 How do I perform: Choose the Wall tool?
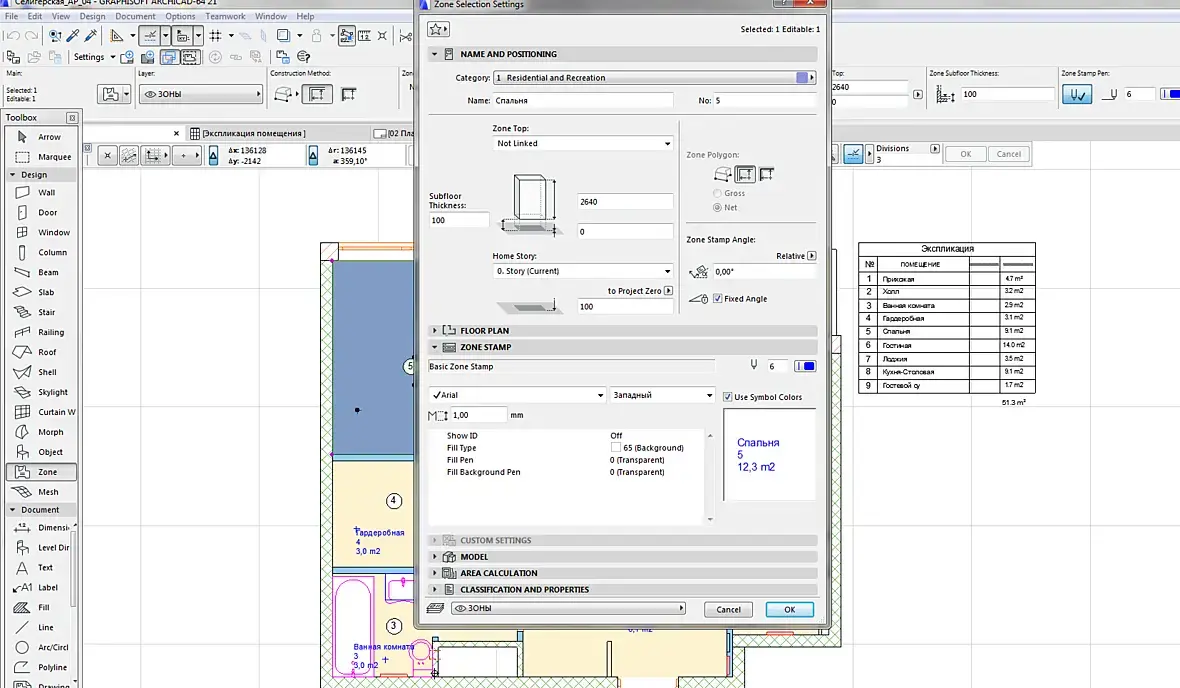click(41, 193)
